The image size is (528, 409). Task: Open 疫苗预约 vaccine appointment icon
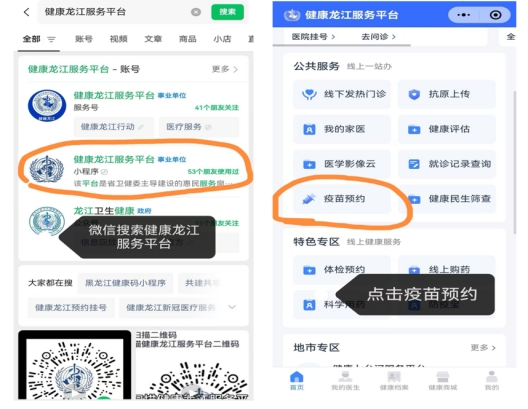point(309,199)
